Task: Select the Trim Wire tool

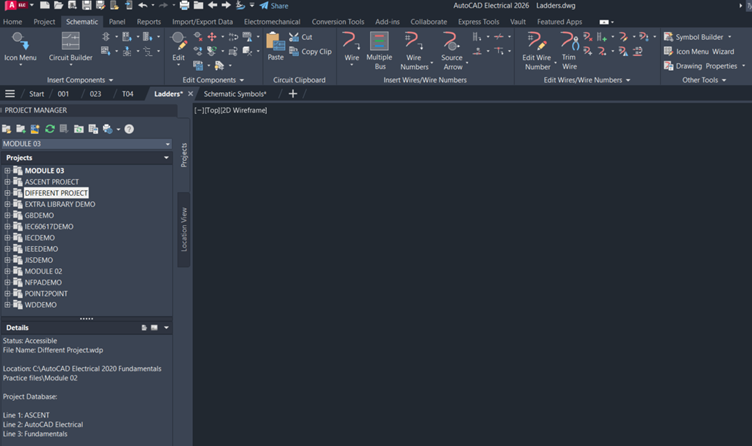Action: pos(569,50)
